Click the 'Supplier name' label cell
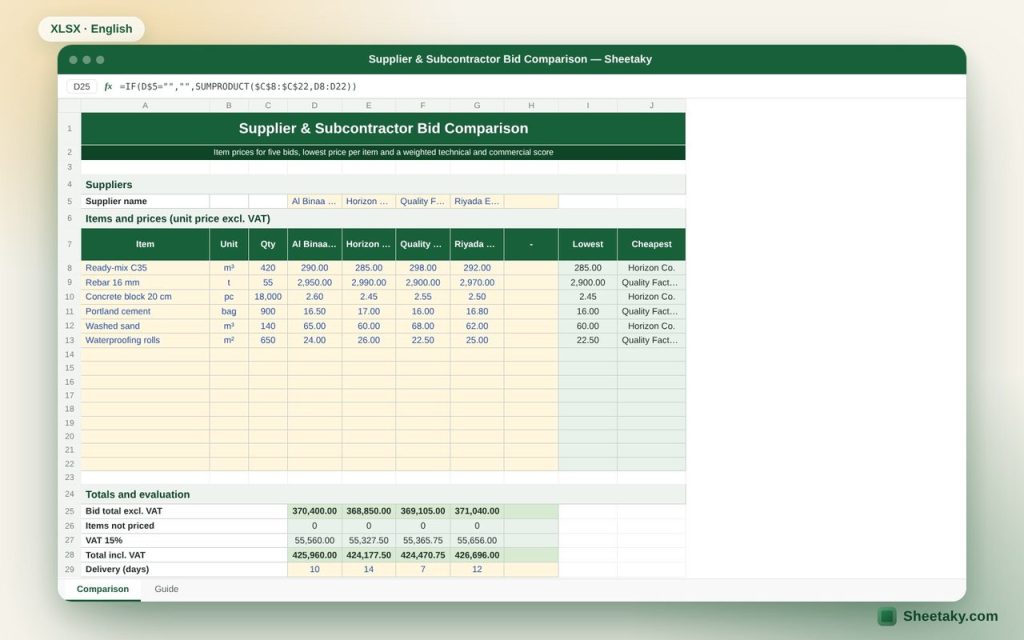The height and width of the screenshot is (640, 1024). (145, 201)
